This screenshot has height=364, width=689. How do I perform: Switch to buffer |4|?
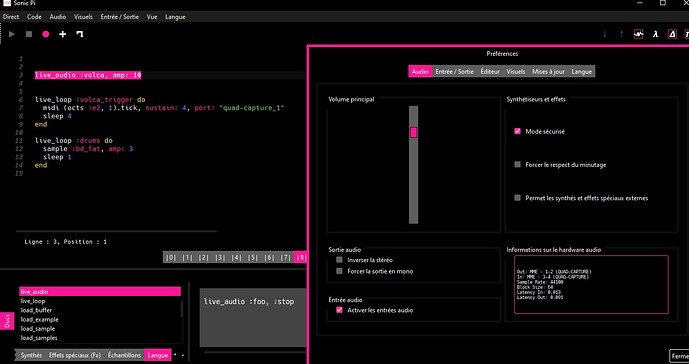click(x=236, y=257)
